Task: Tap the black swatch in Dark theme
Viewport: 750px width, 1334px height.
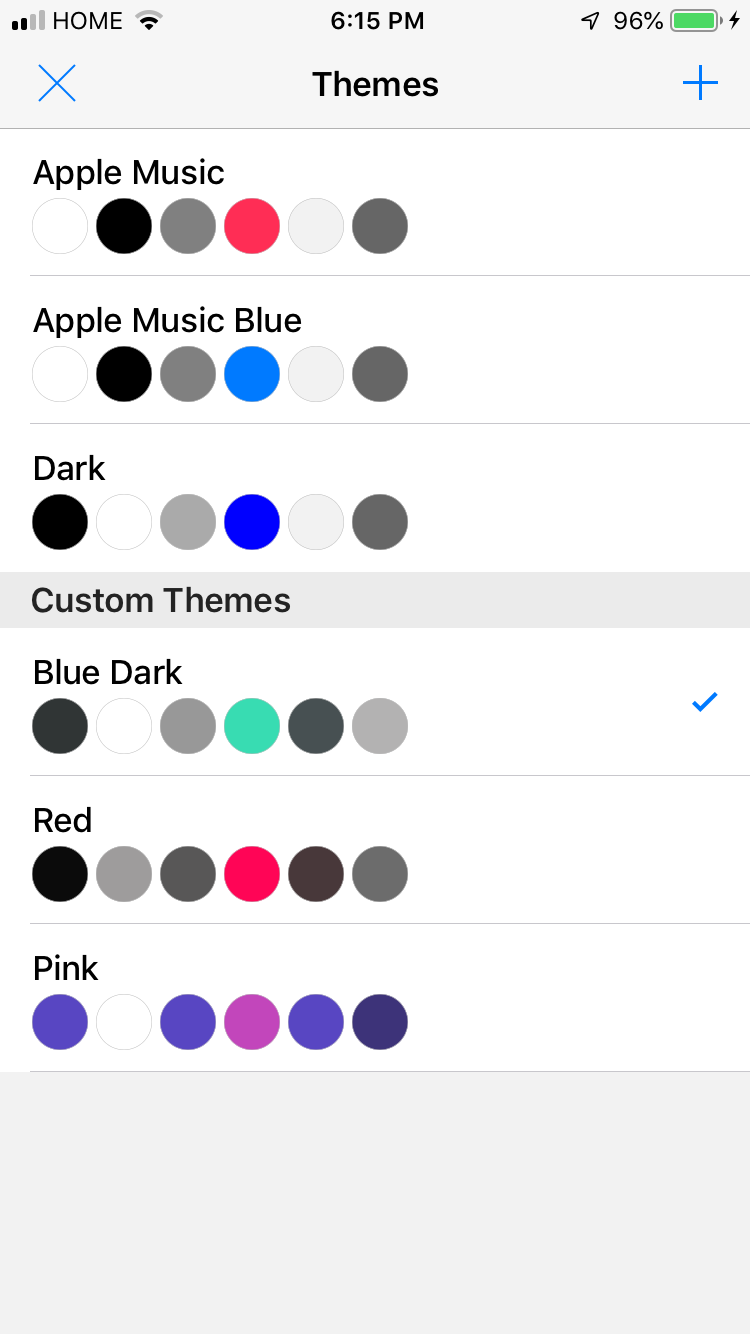Action: point(60,522)
